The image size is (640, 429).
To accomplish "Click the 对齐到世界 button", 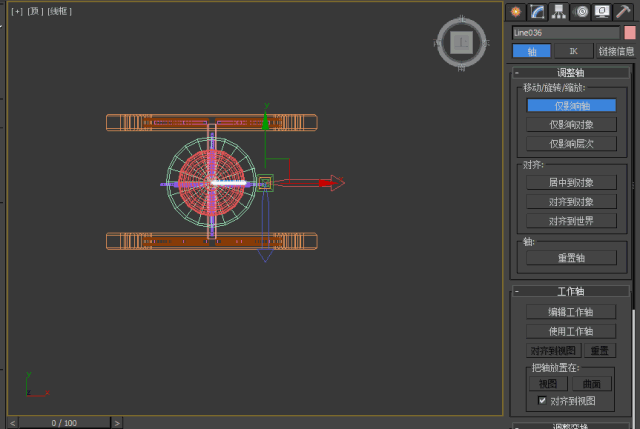I will pos(571,221).
